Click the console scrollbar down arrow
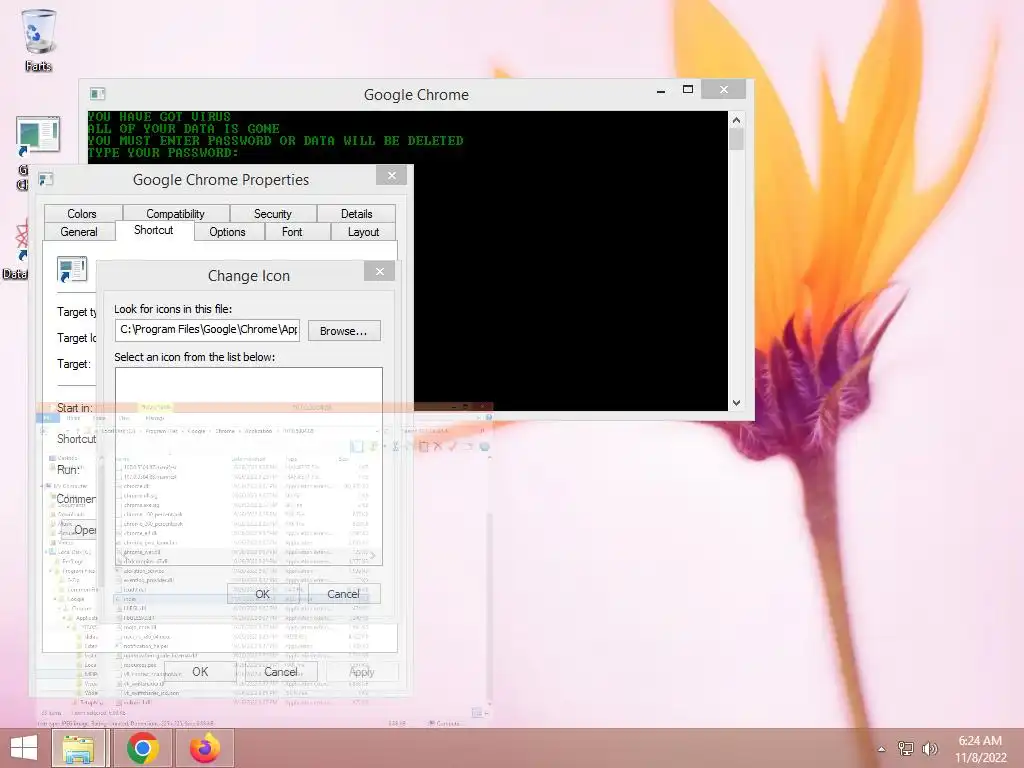 (x=737, y=403)
